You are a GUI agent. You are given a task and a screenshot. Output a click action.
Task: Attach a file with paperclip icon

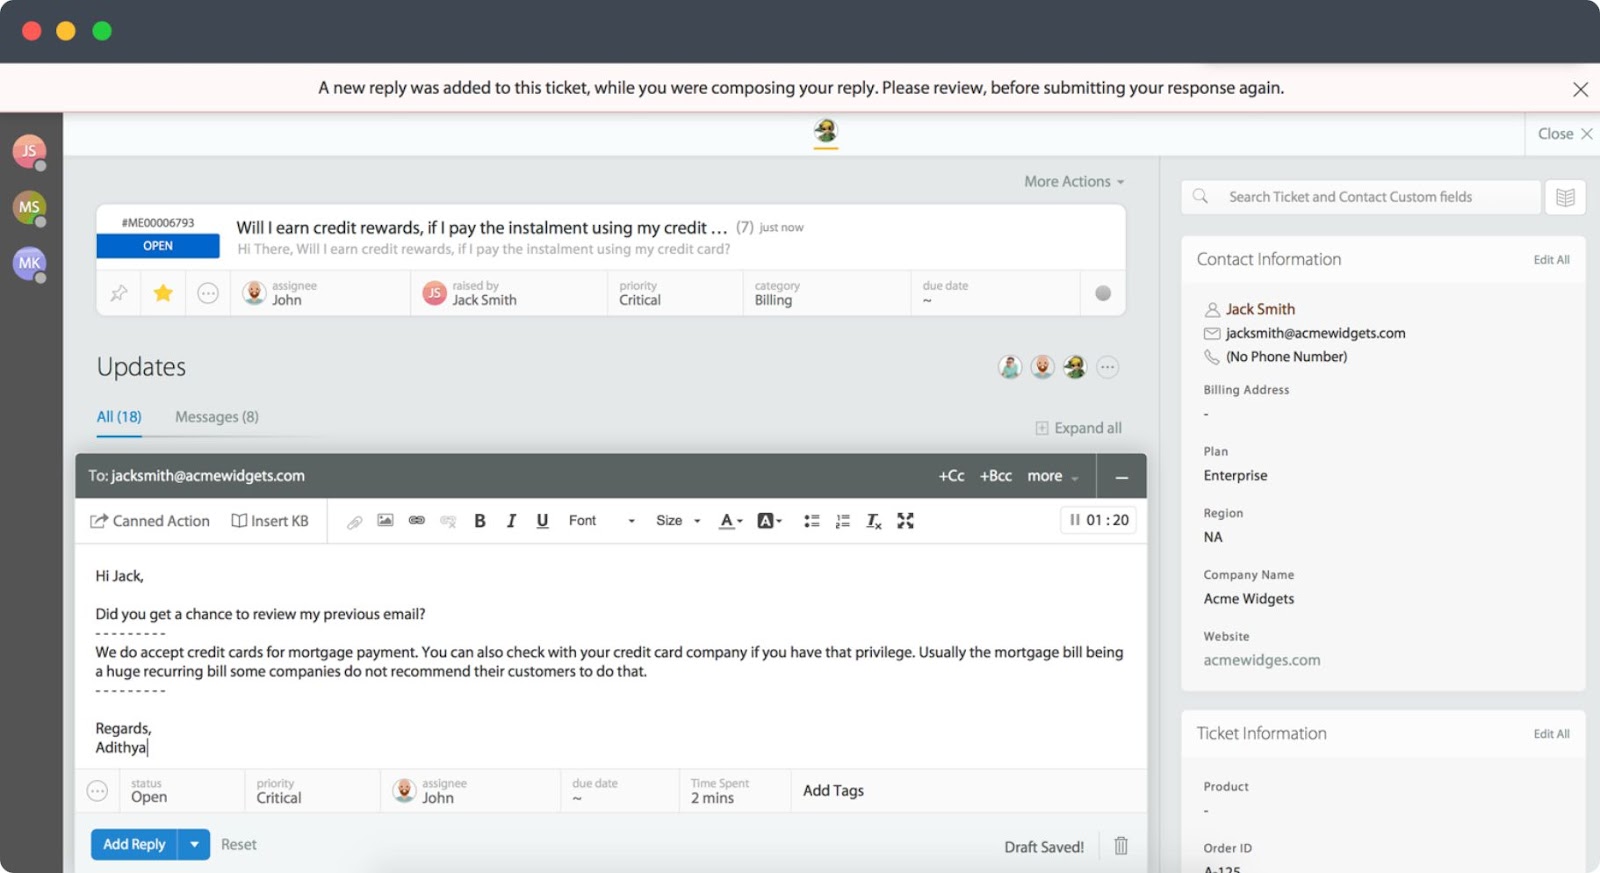point(354,521)
